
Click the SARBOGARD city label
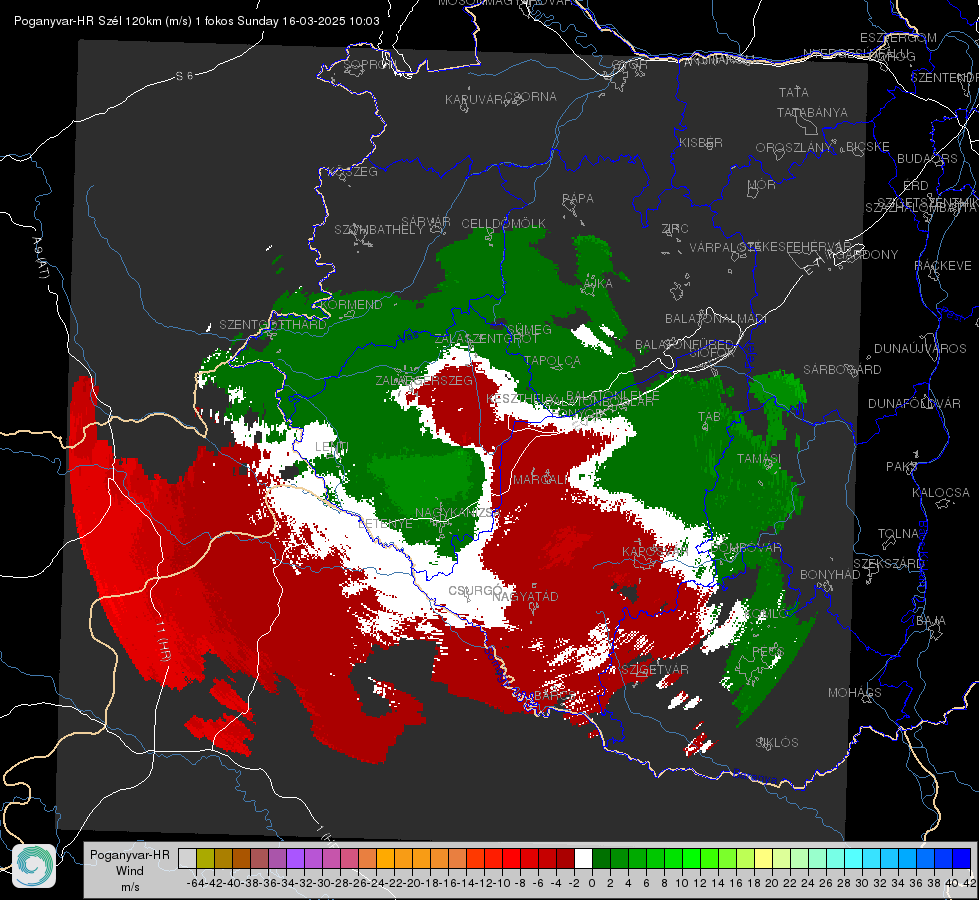[842, 370]
